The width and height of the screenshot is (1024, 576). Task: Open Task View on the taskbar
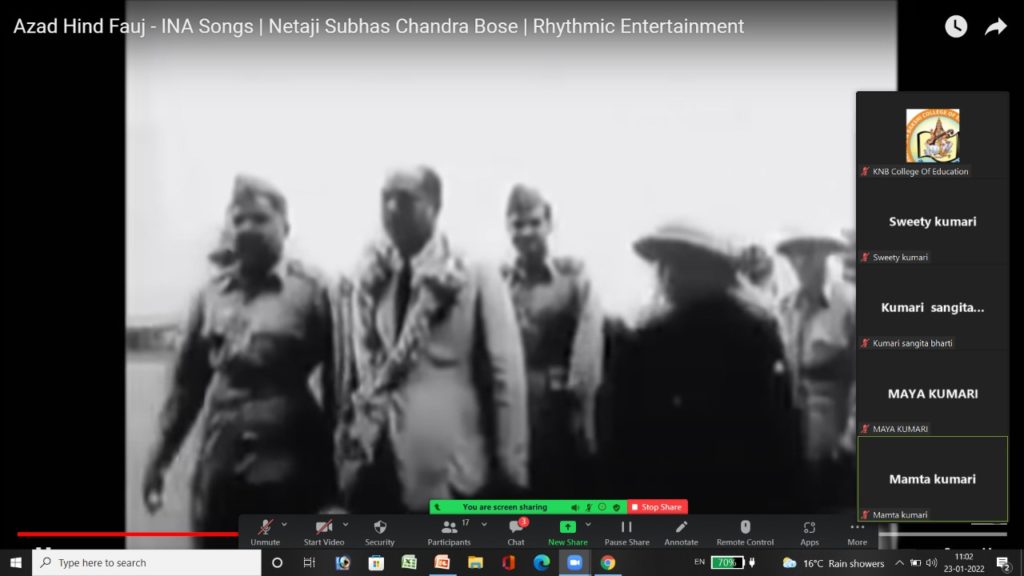click(x=310, y=562)
